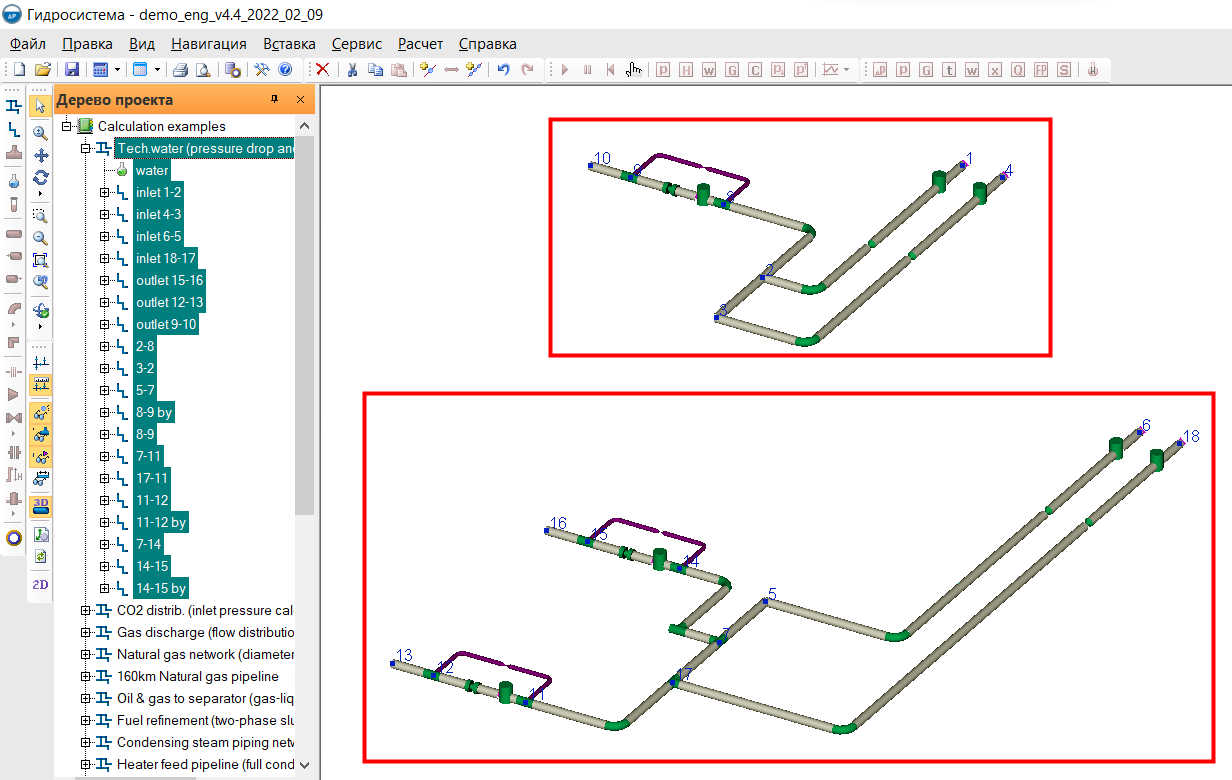Open the calculator icon dropdown arrow
1232x780 pixels.
[x=117, y=70]
